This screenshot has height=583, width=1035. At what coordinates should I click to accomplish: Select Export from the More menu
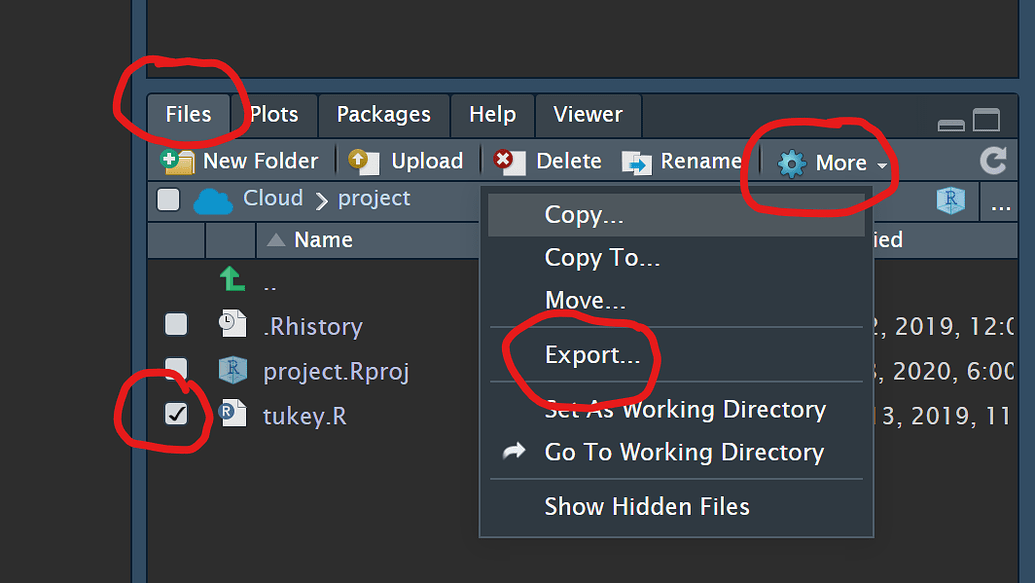coord(594,355)
